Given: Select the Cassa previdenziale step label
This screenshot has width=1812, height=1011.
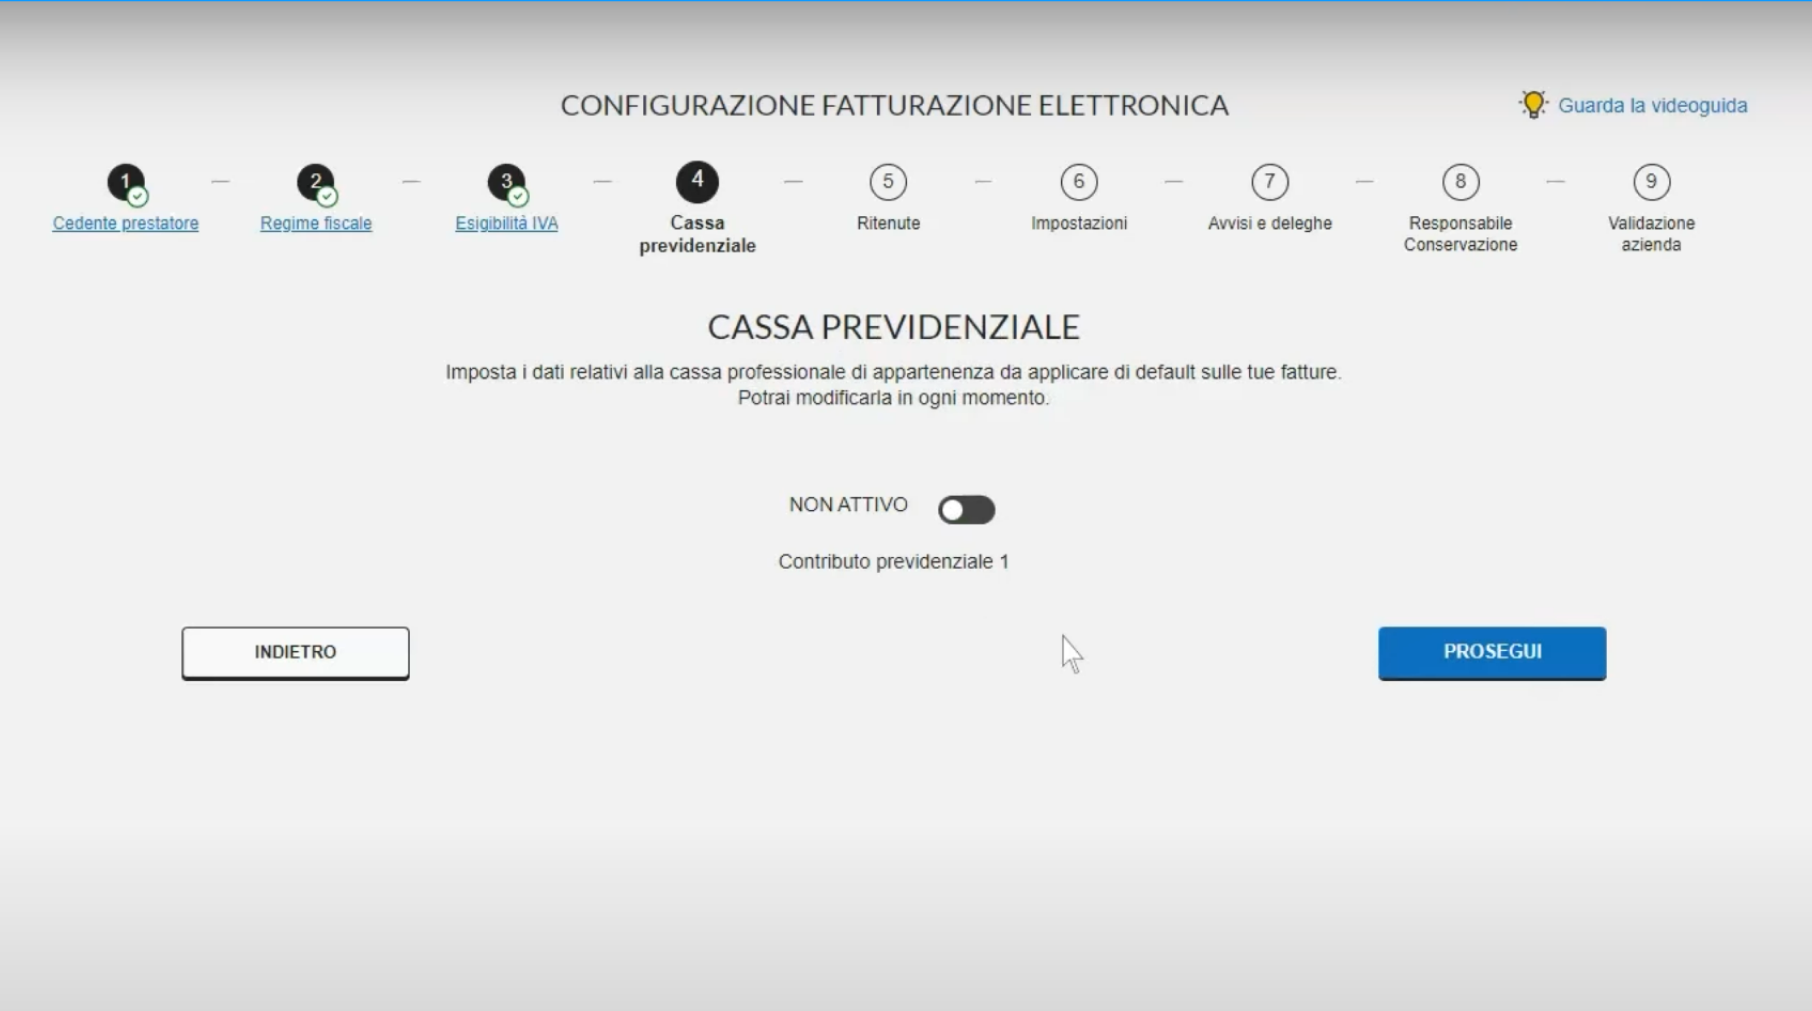Looking at the screenshot, I should tap(697, 234).
